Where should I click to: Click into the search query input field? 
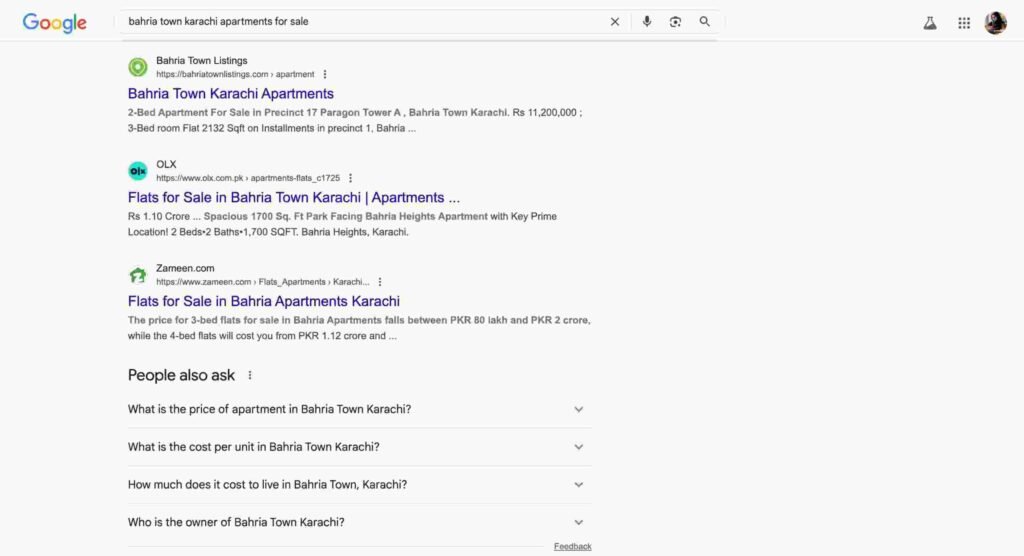point(360,22)
